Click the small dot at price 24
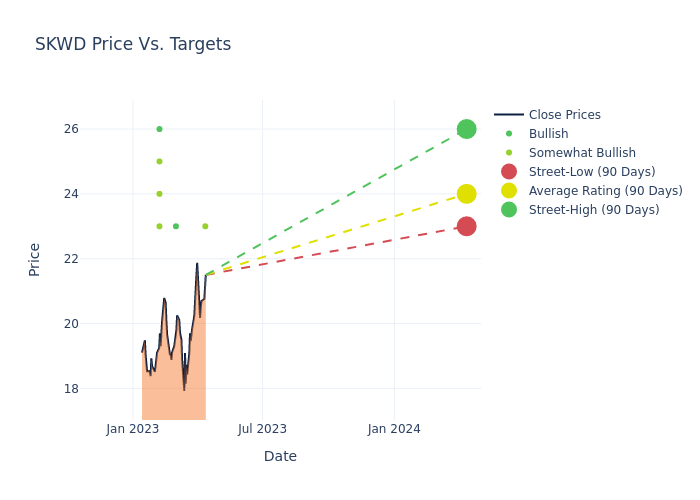Screen dimensions: 700x500 click(159, 194)
